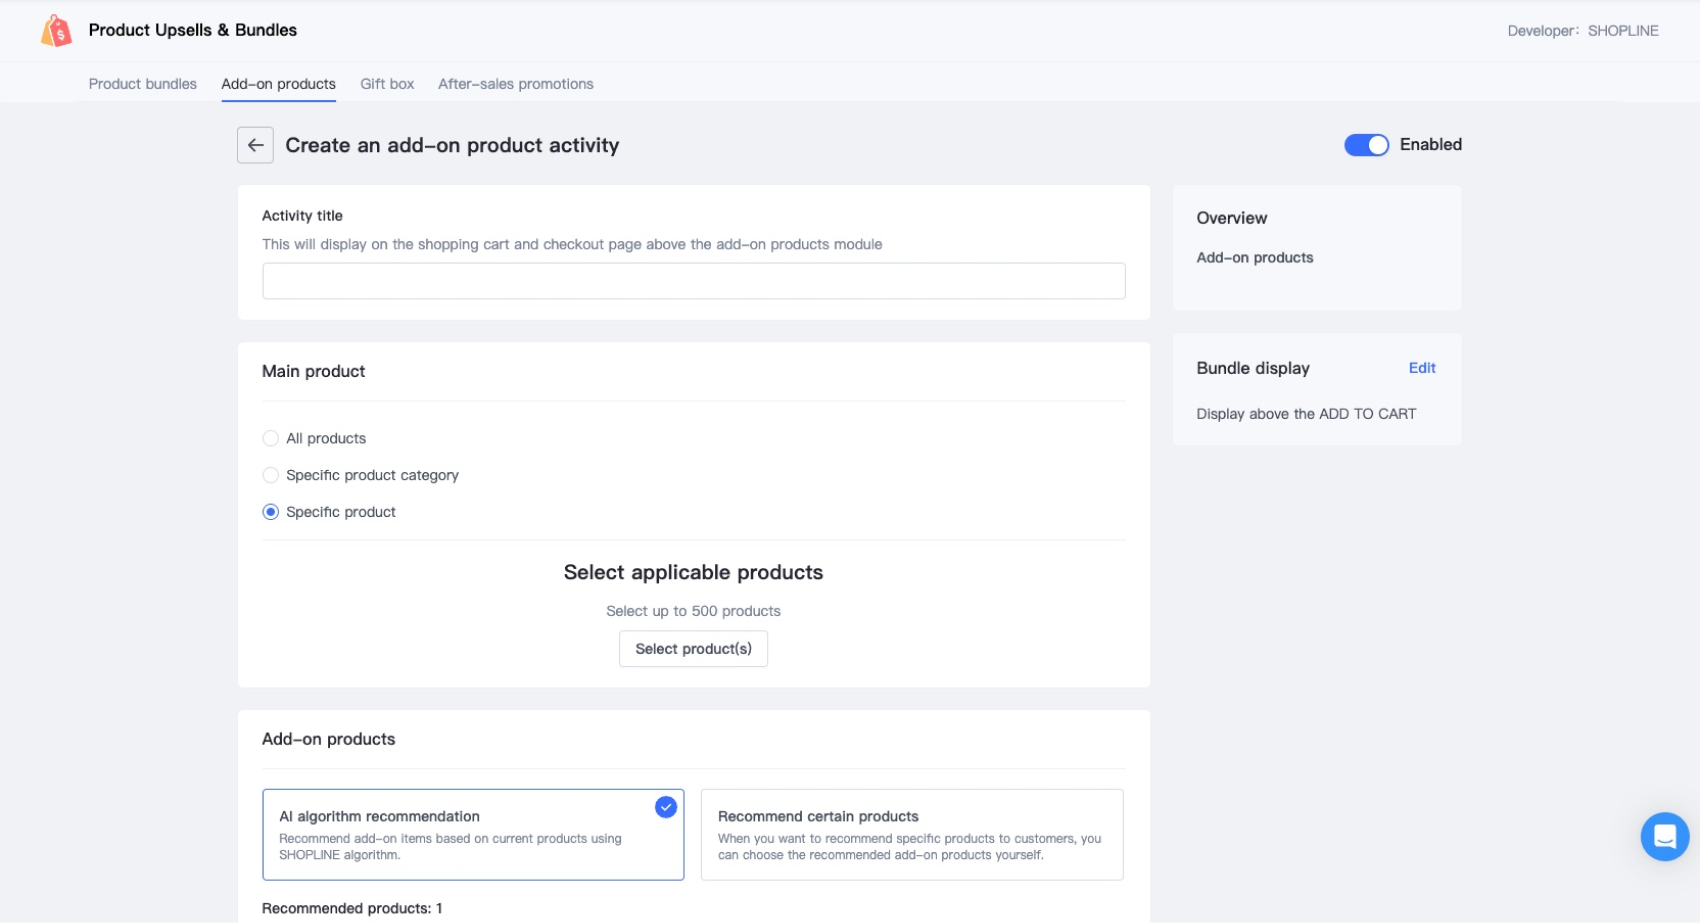This screenshot has height=923, width=1700.
Task: Choose Recommend certain products card
Action: 911,835
